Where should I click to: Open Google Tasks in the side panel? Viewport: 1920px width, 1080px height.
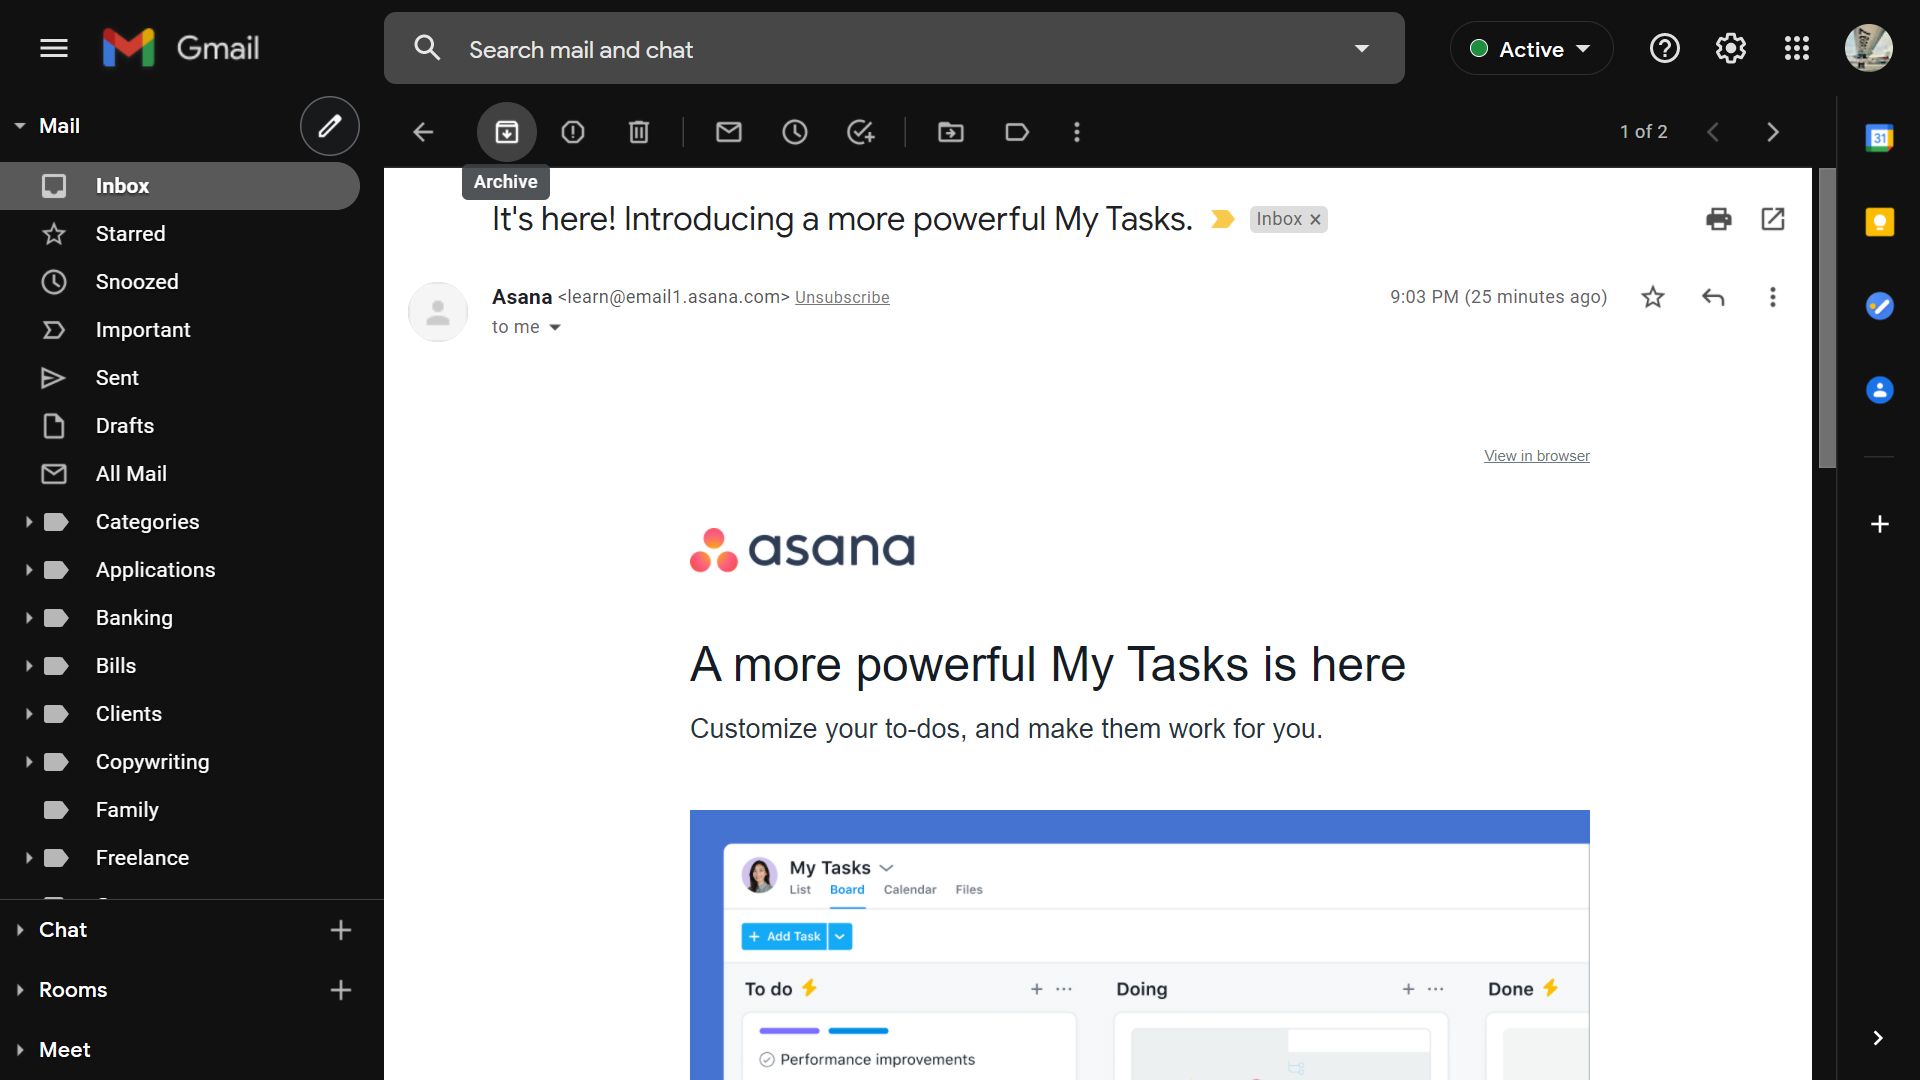pos(1880,307)
